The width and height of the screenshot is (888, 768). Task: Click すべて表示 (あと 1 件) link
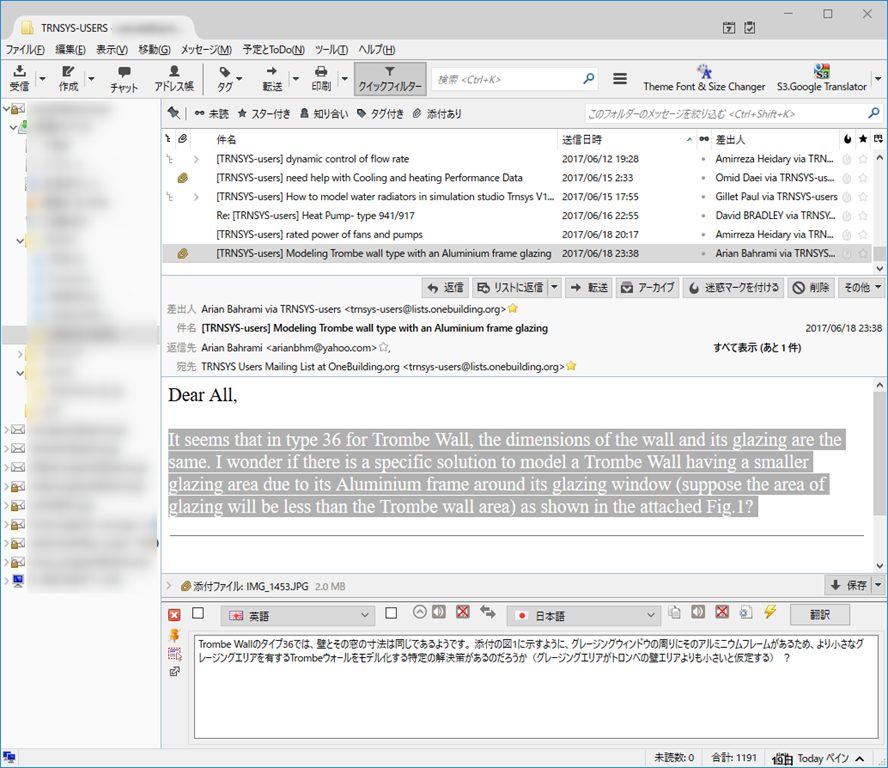click(x=757, y=348)
